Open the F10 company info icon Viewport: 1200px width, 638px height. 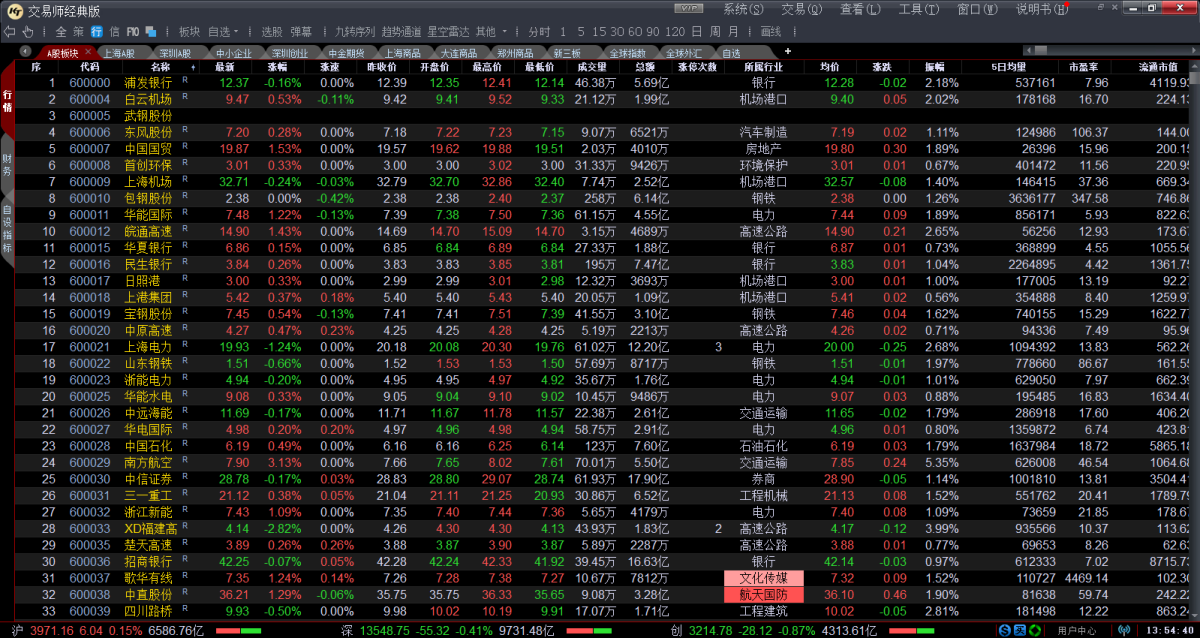click(133, 31)
